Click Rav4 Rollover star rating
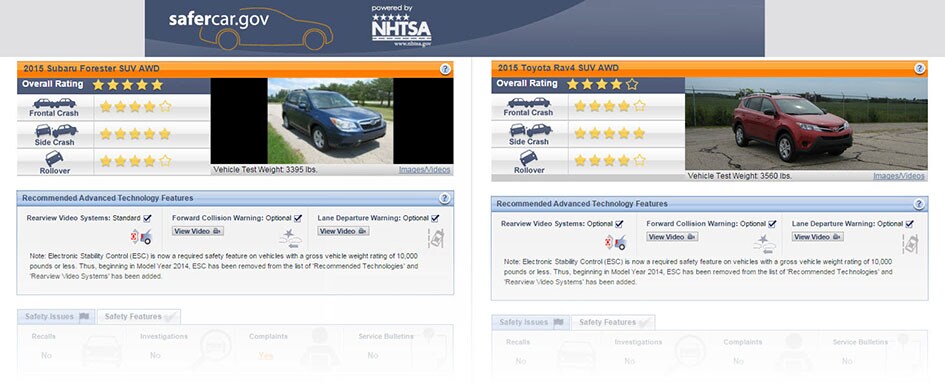The height and width of the screenshot is (385, 945). (x=610, y=161)
